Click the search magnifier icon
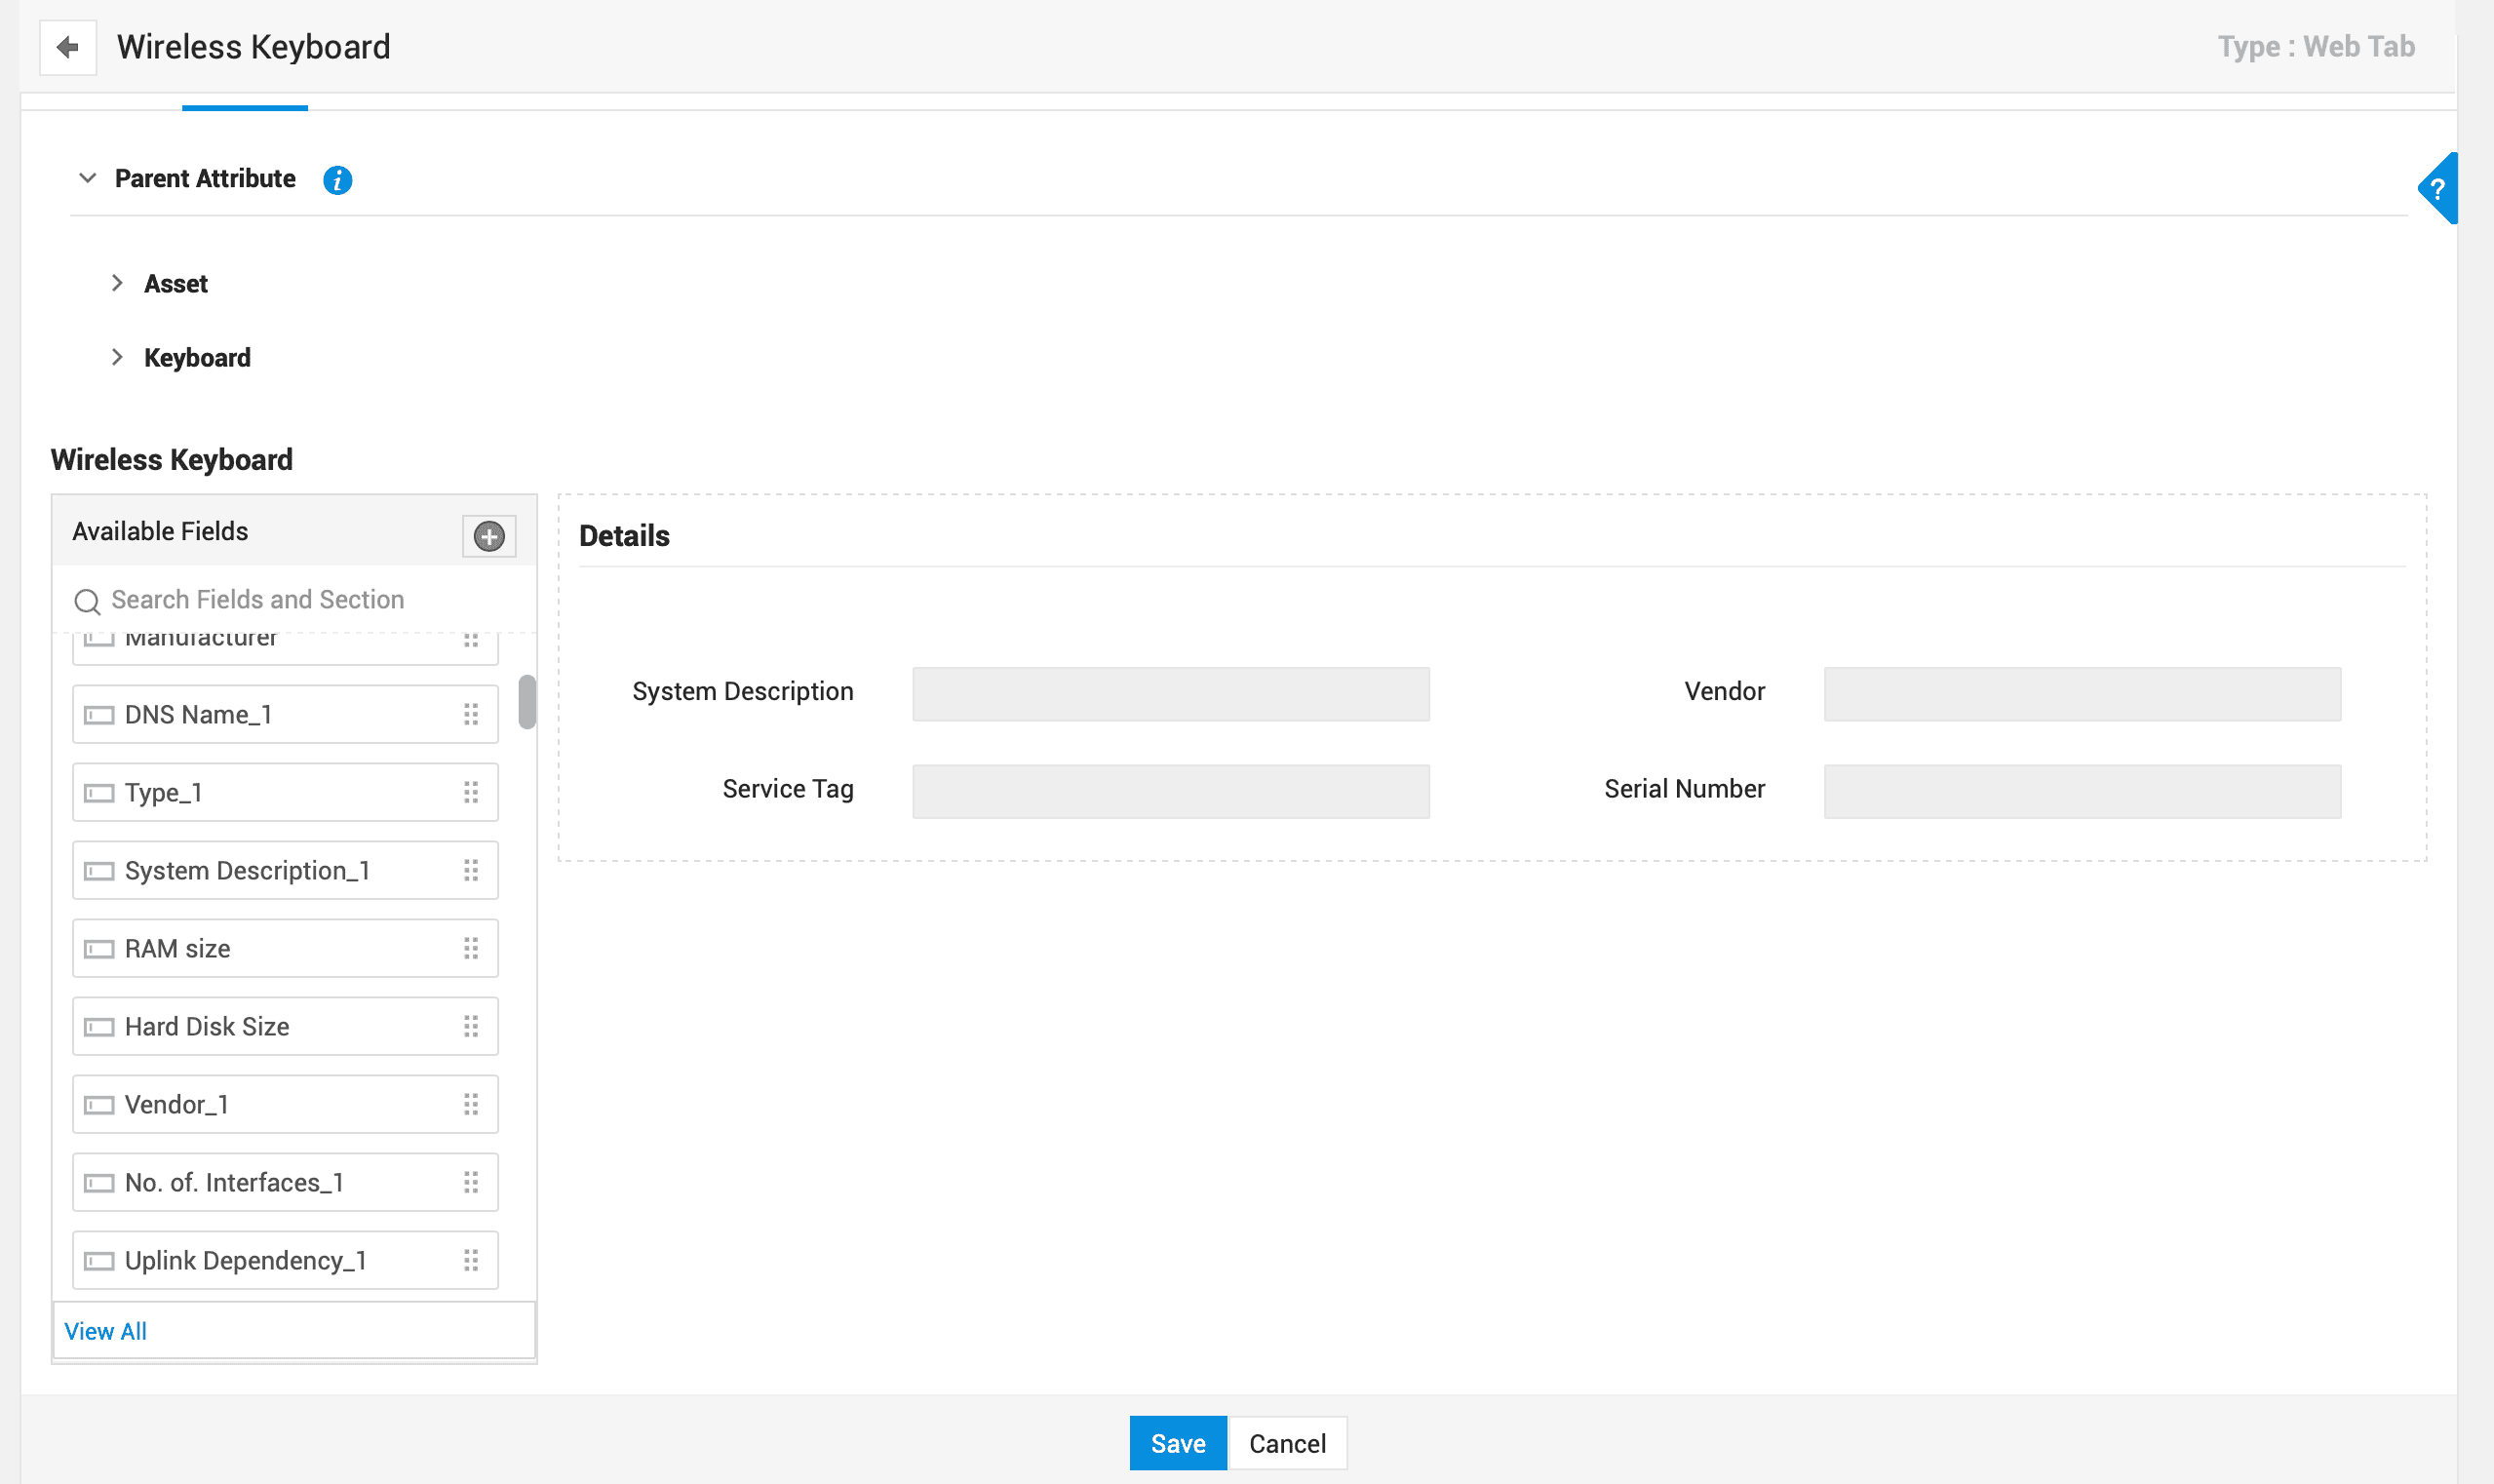The image size is (2494, 1484). (87, 601)
